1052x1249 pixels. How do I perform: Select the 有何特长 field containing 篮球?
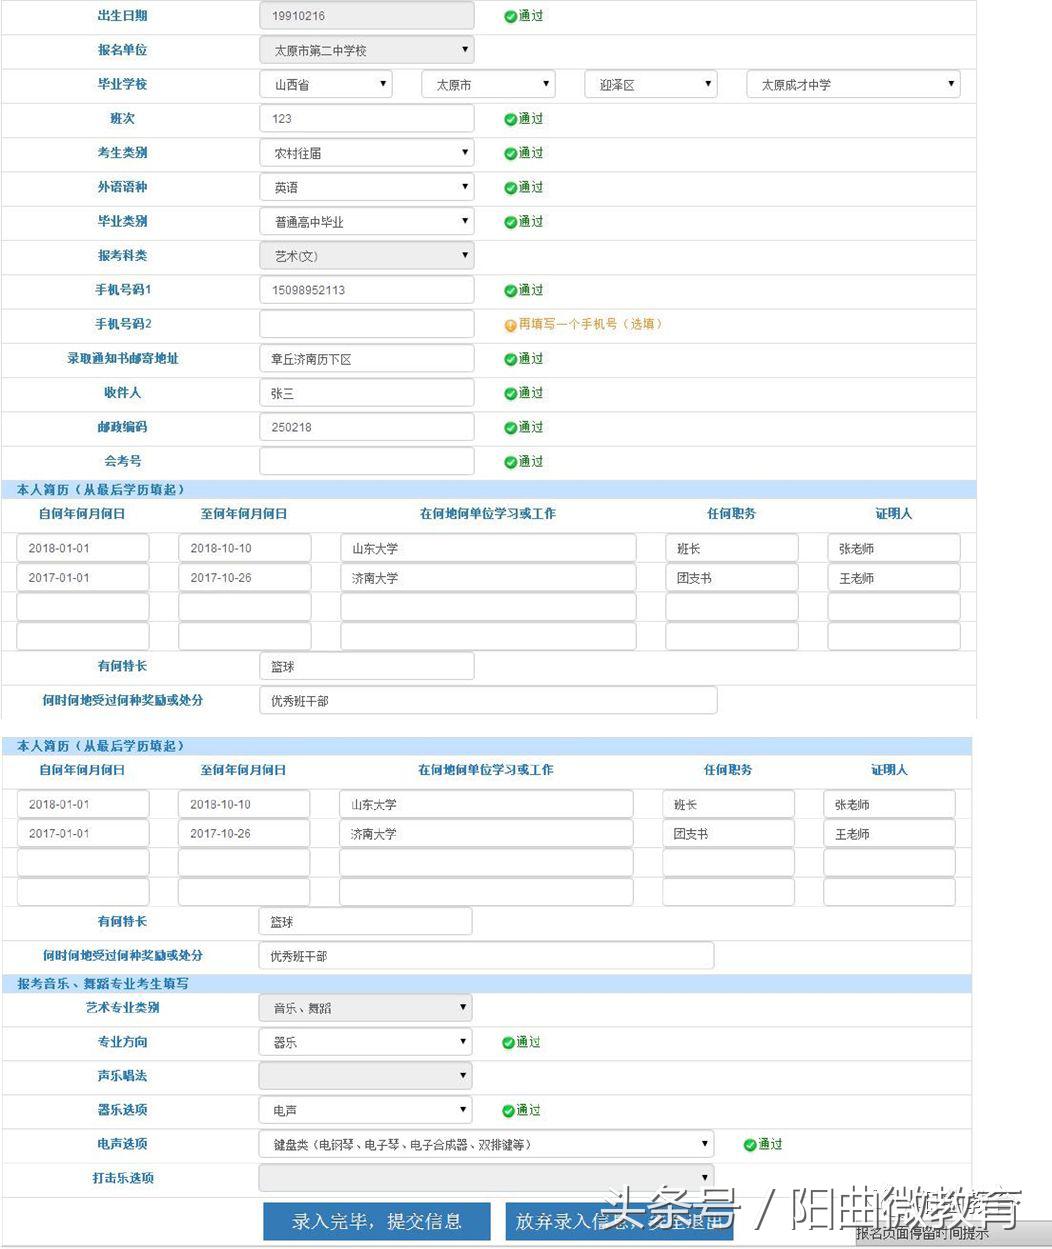(x=366, y=666)
